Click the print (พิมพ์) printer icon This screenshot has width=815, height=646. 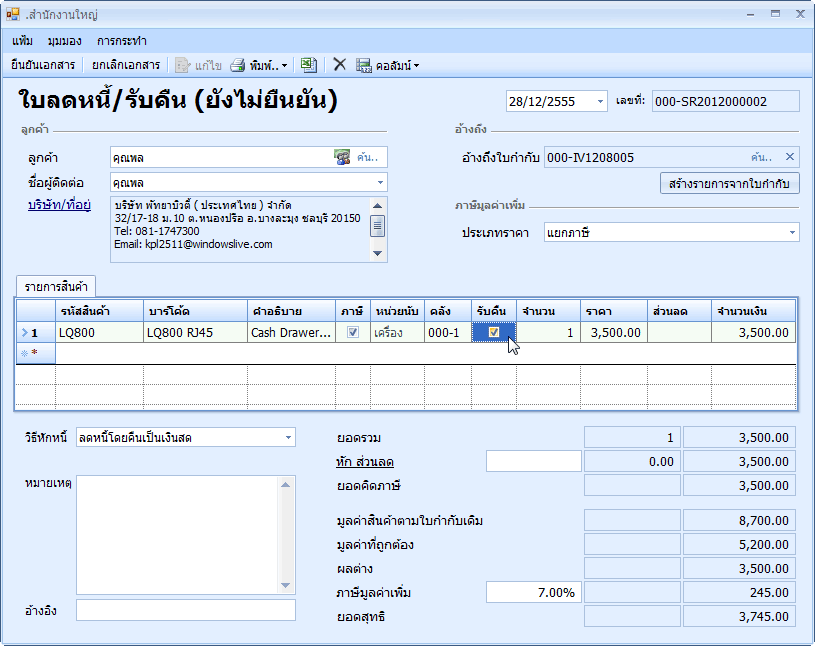pyautogui.click(x=238, y=65)
